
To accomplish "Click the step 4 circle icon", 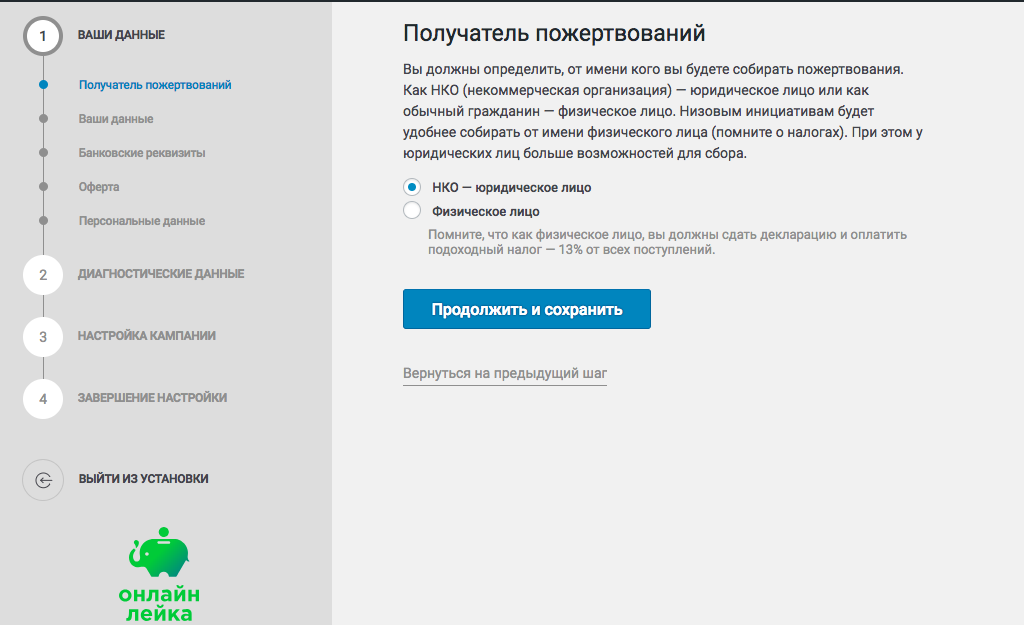I will (x=43, y=399).
